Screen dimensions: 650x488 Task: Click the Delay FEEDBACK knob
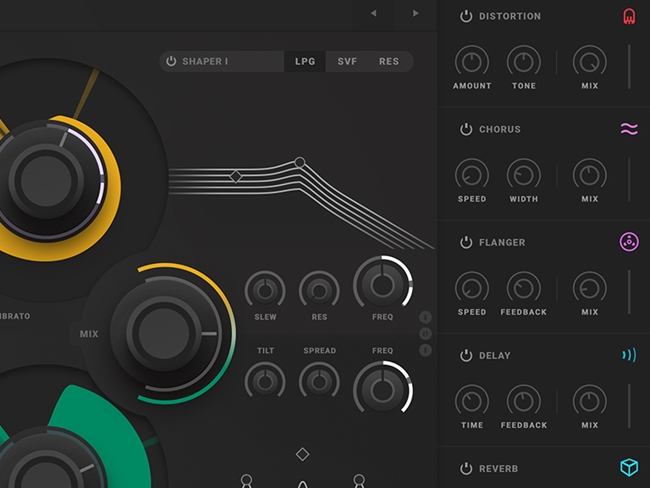click(524, 401)
